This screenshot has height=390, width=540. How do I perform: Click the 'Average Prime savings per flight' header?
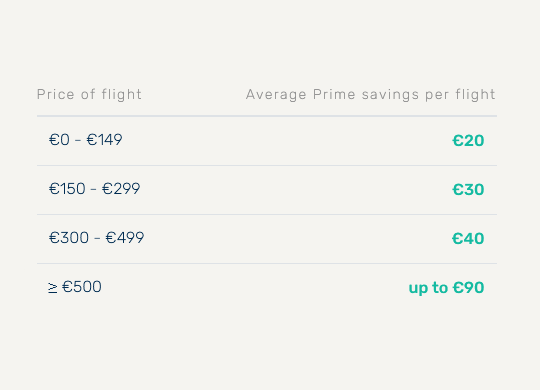371,94
